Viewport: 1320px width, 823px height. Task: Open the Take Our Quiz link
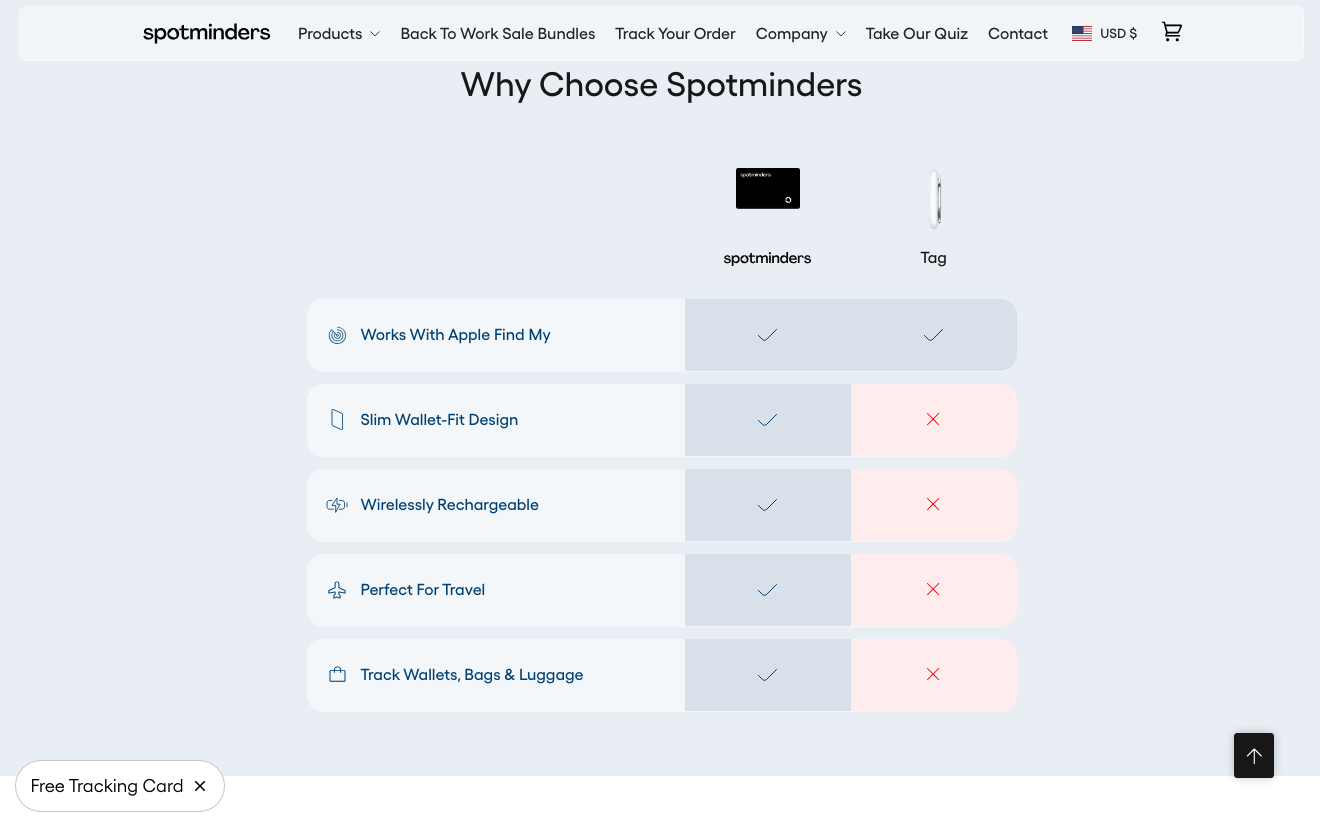pos(917,34)
